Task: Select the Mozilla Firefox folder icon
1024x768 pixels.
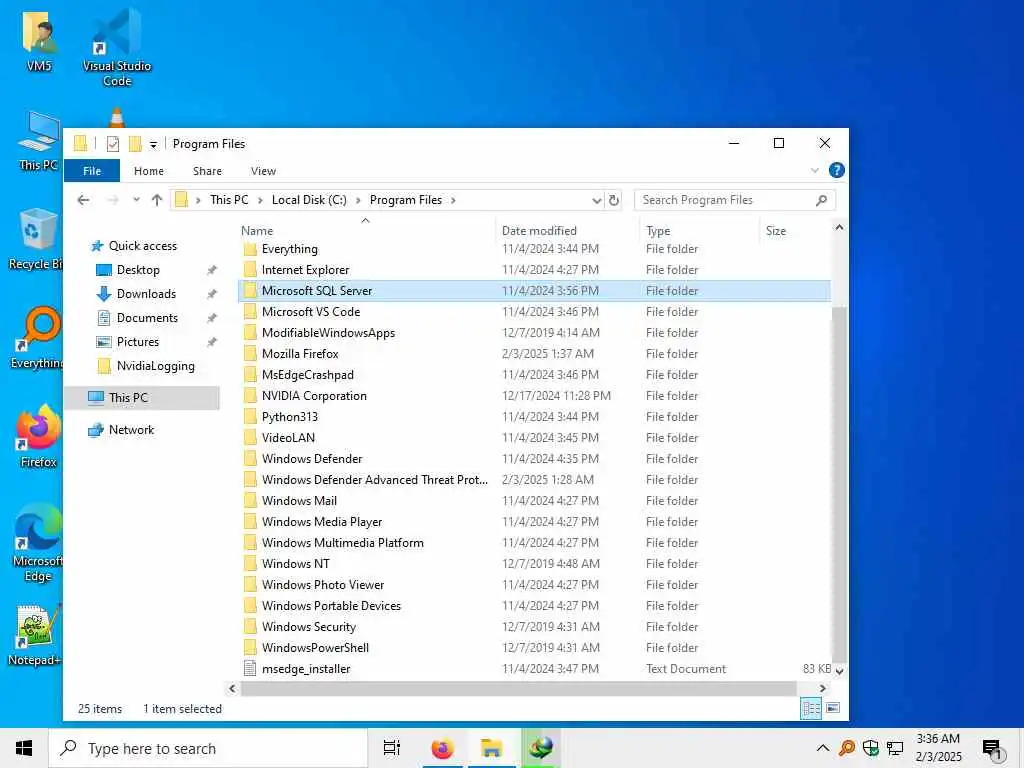Action: point(250,353)
